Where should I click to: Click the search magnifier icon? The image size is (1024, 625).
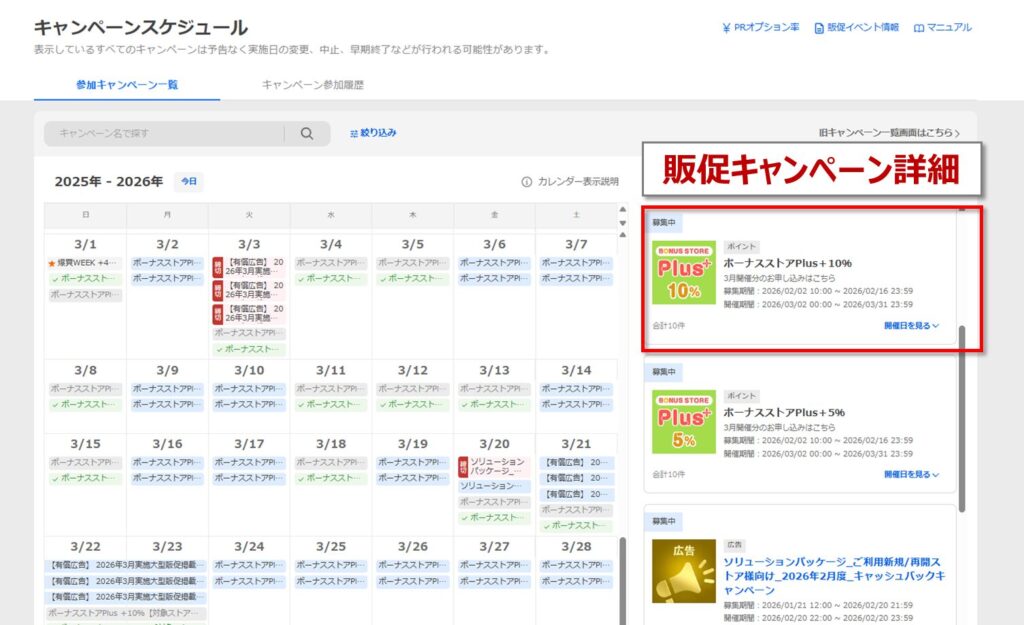tap(306, 133)
